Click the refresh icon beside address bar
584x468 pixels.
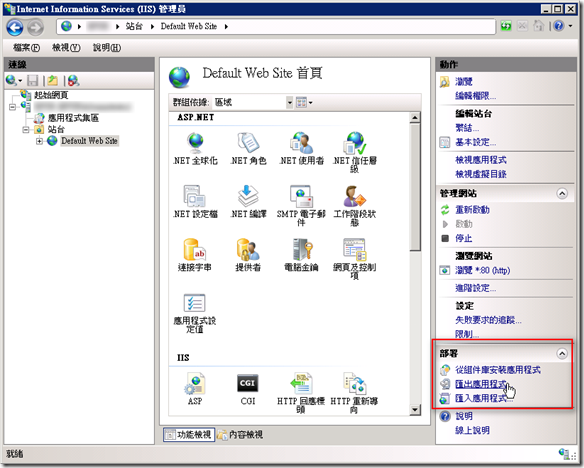pyautogui.click(x=506, y=26)
